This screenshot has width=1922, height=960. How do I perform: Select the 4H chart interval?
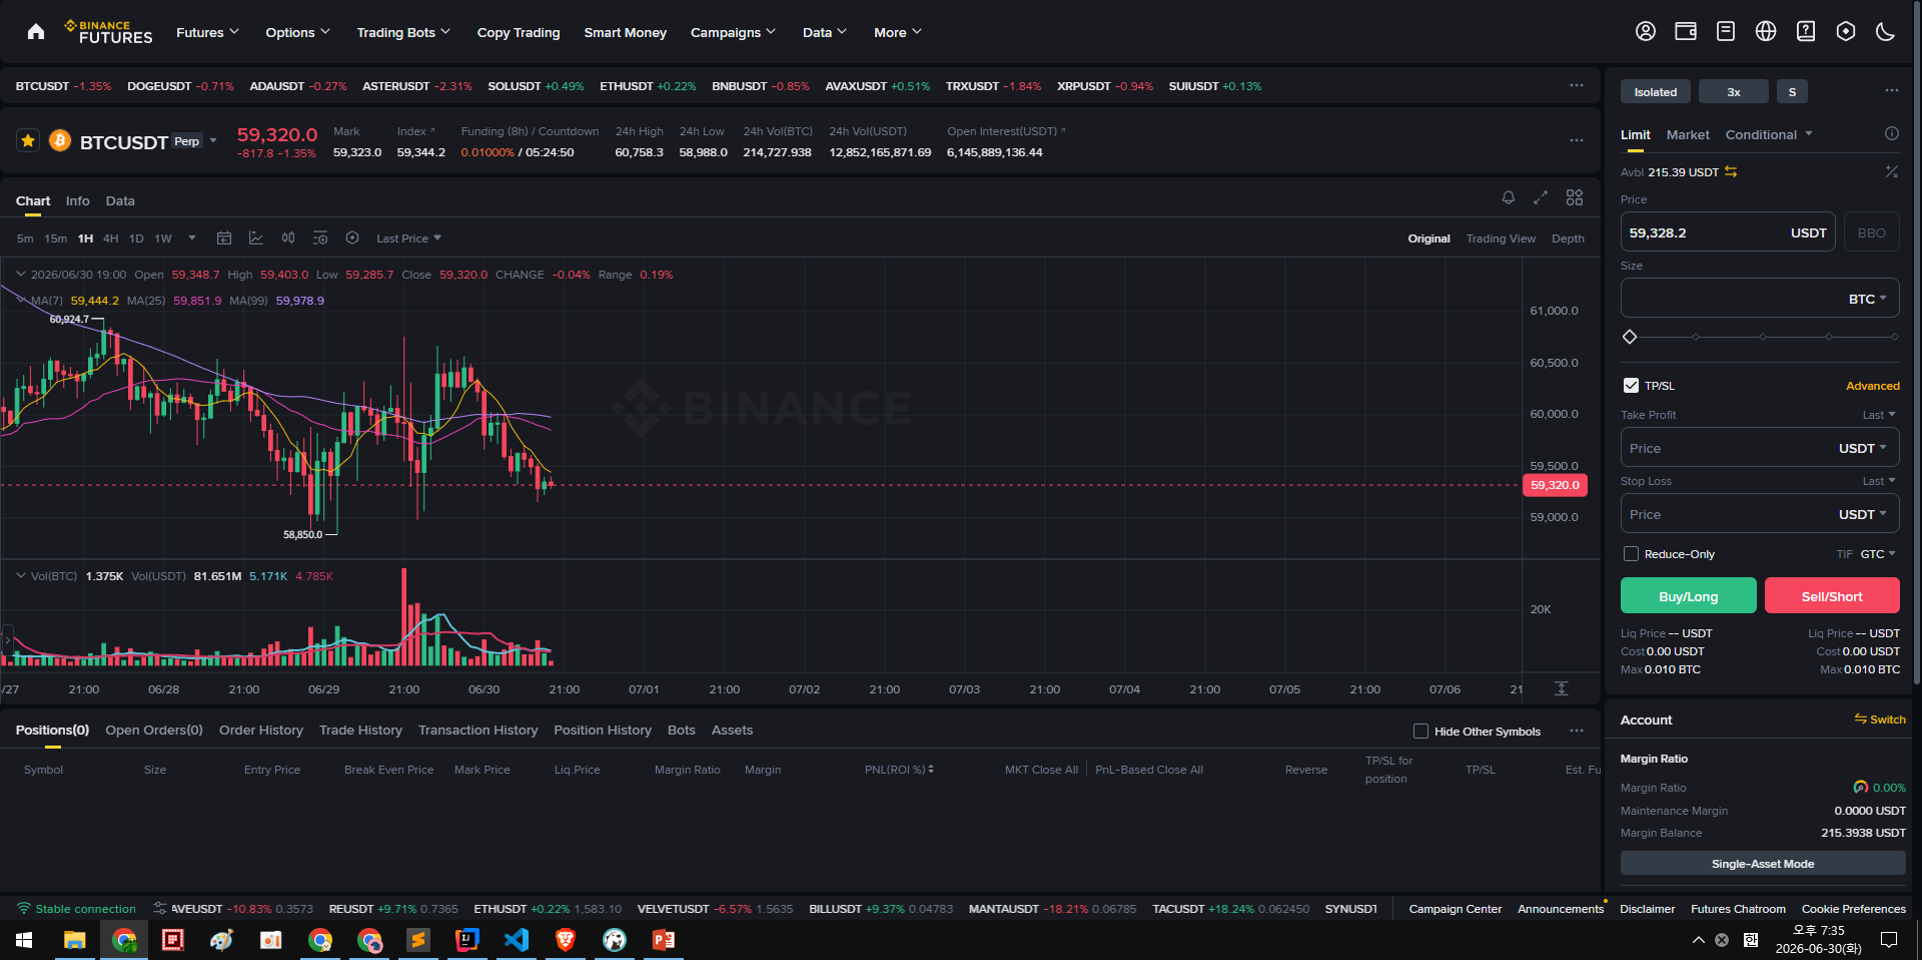click(x=110, y=239)
